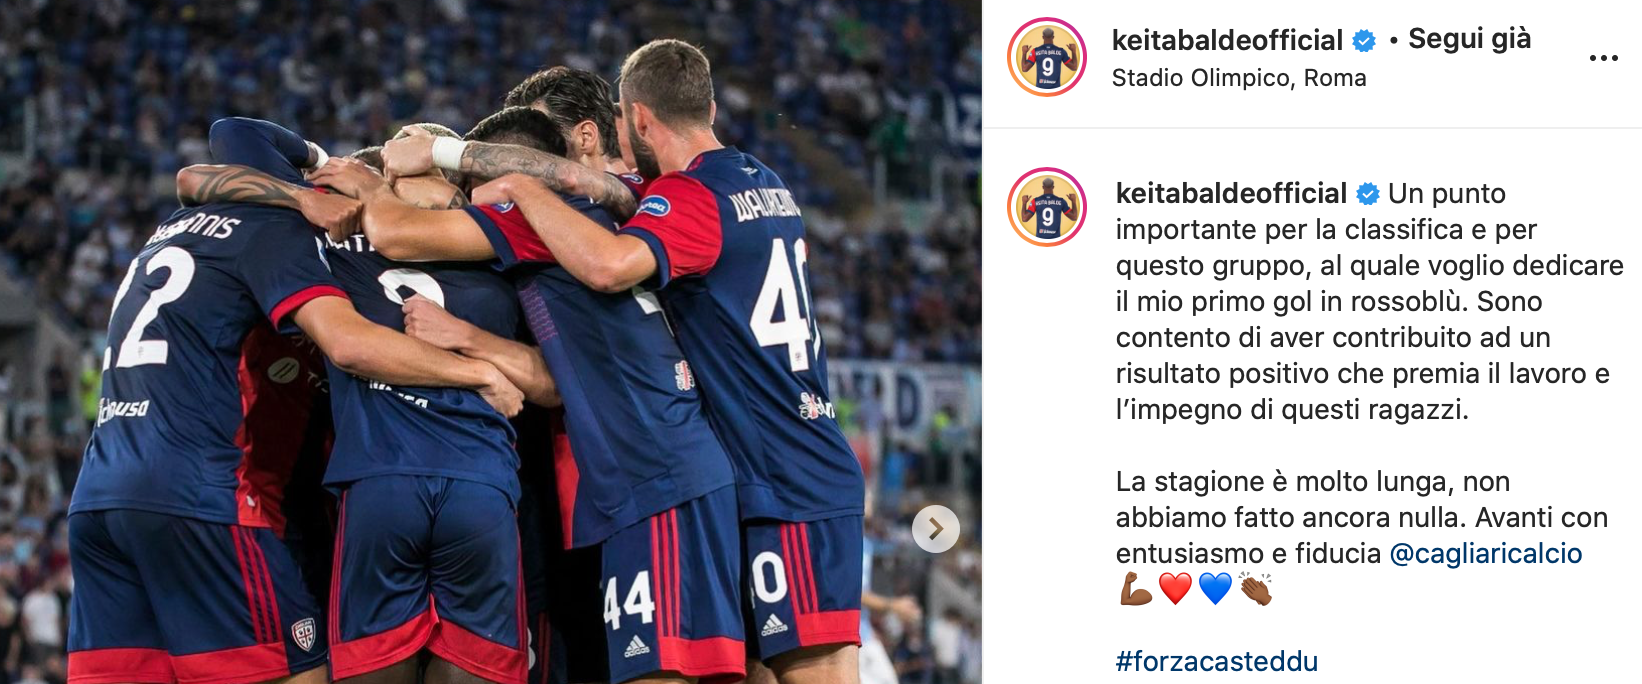Viewport: 1642px width, 684px height.
Task: Open keitabaldeofficial username in post header
Action: (x=1227, y=40)
